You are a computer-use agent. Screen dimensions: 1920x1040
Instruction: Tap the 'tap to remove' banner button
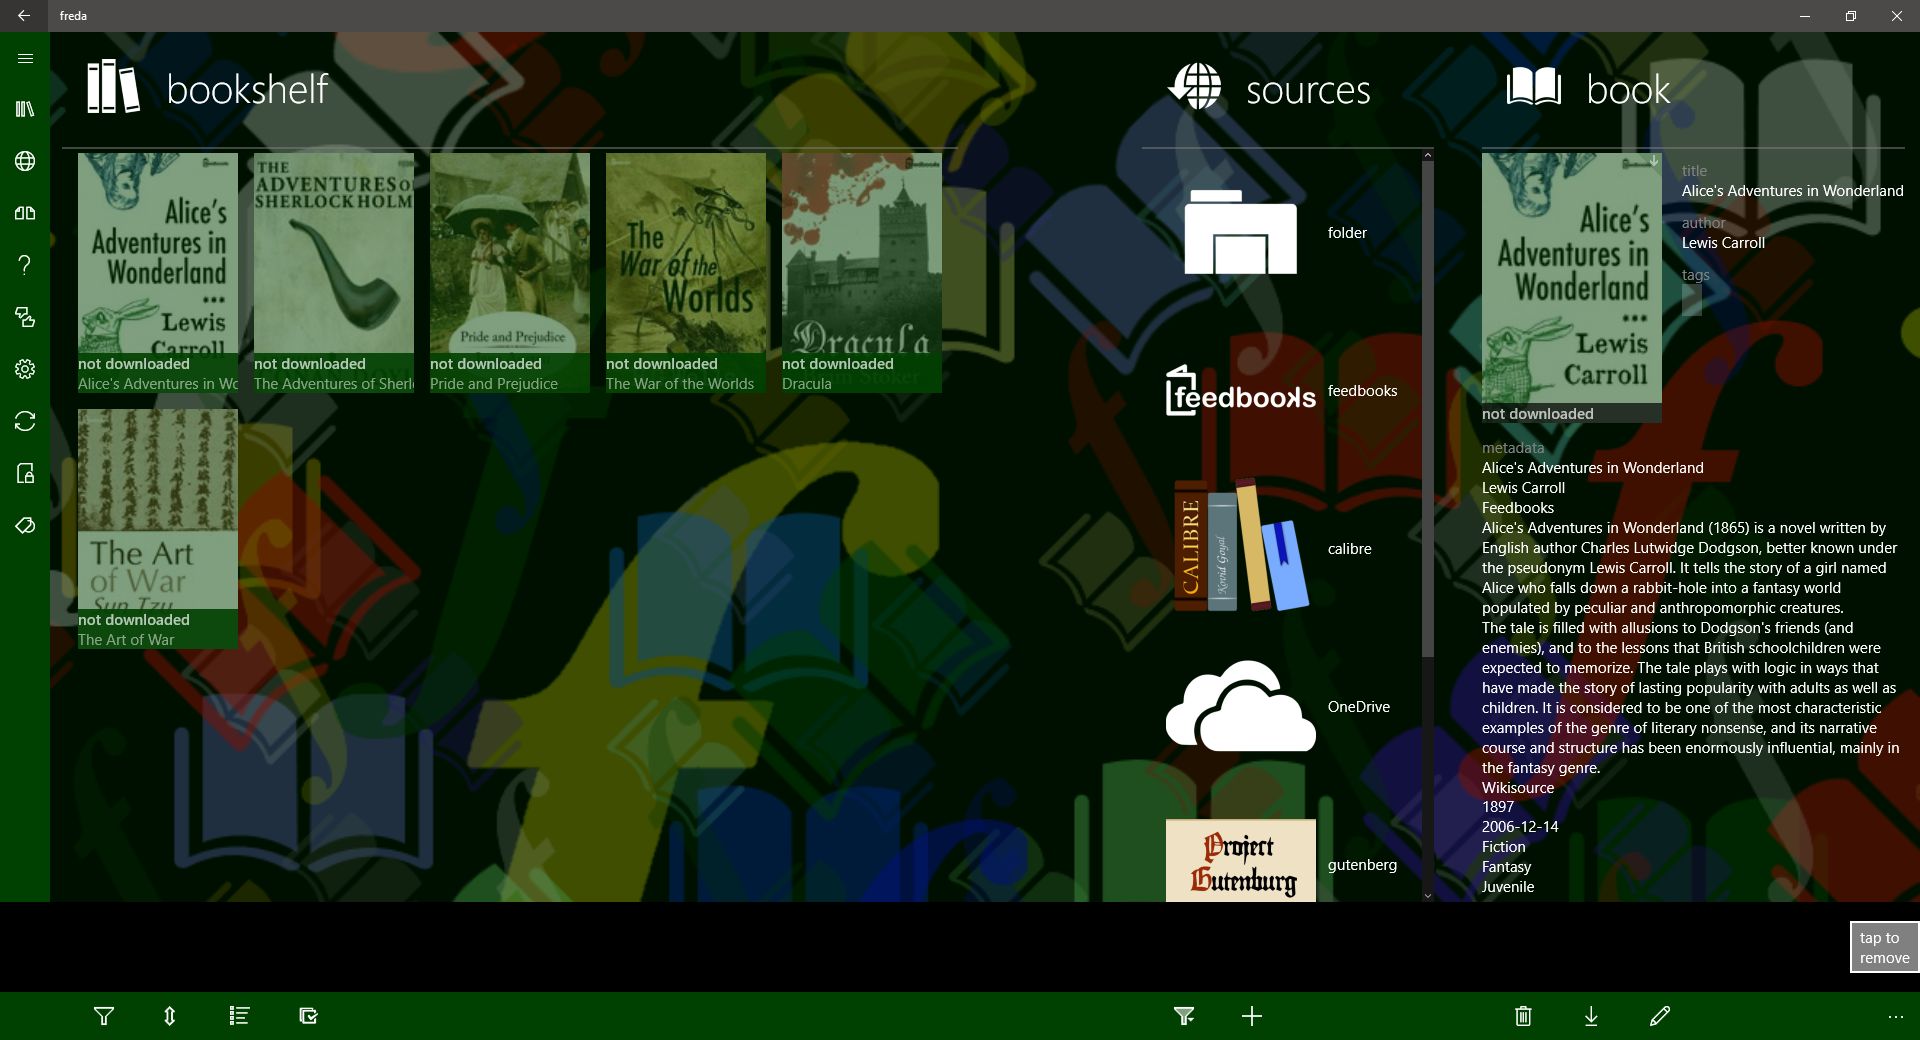pyautogui.click(x=1884, y=947)
